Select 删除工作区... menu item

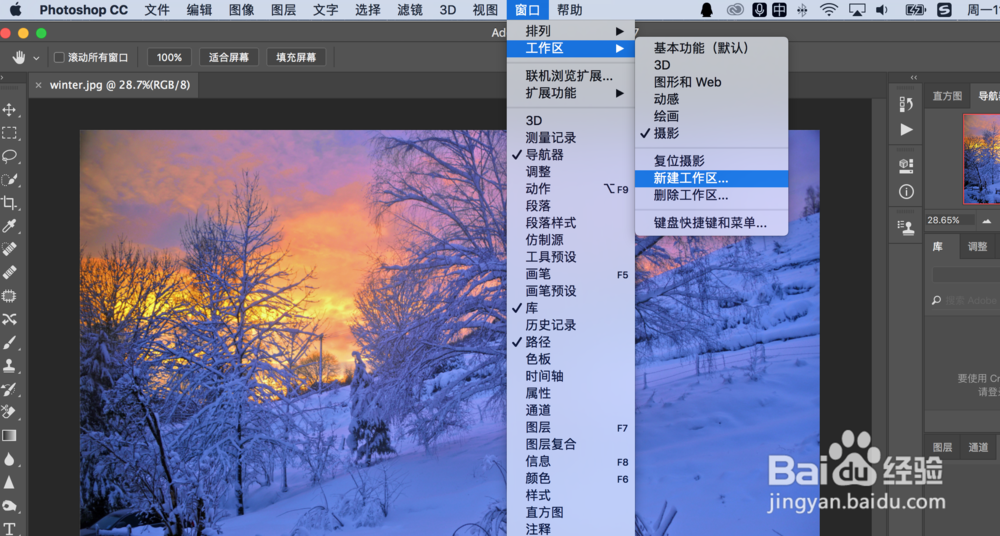(712, 195)
